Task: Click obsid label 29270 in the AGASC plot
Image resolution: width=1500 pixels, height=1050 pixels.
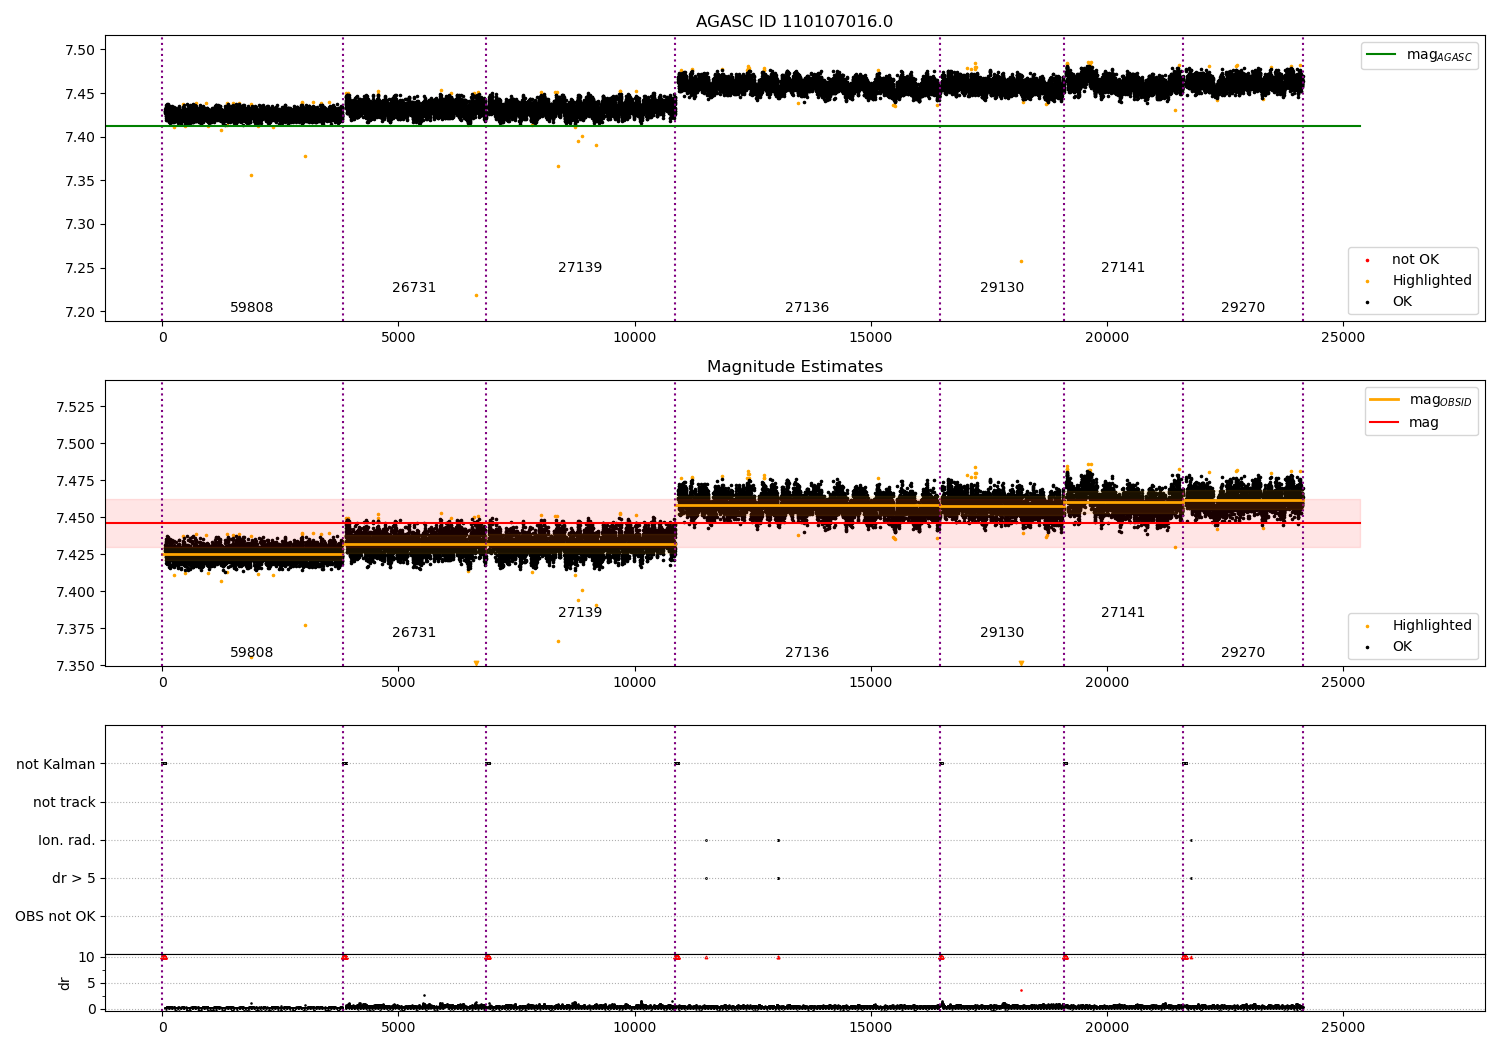Action: click(1243, 308)
